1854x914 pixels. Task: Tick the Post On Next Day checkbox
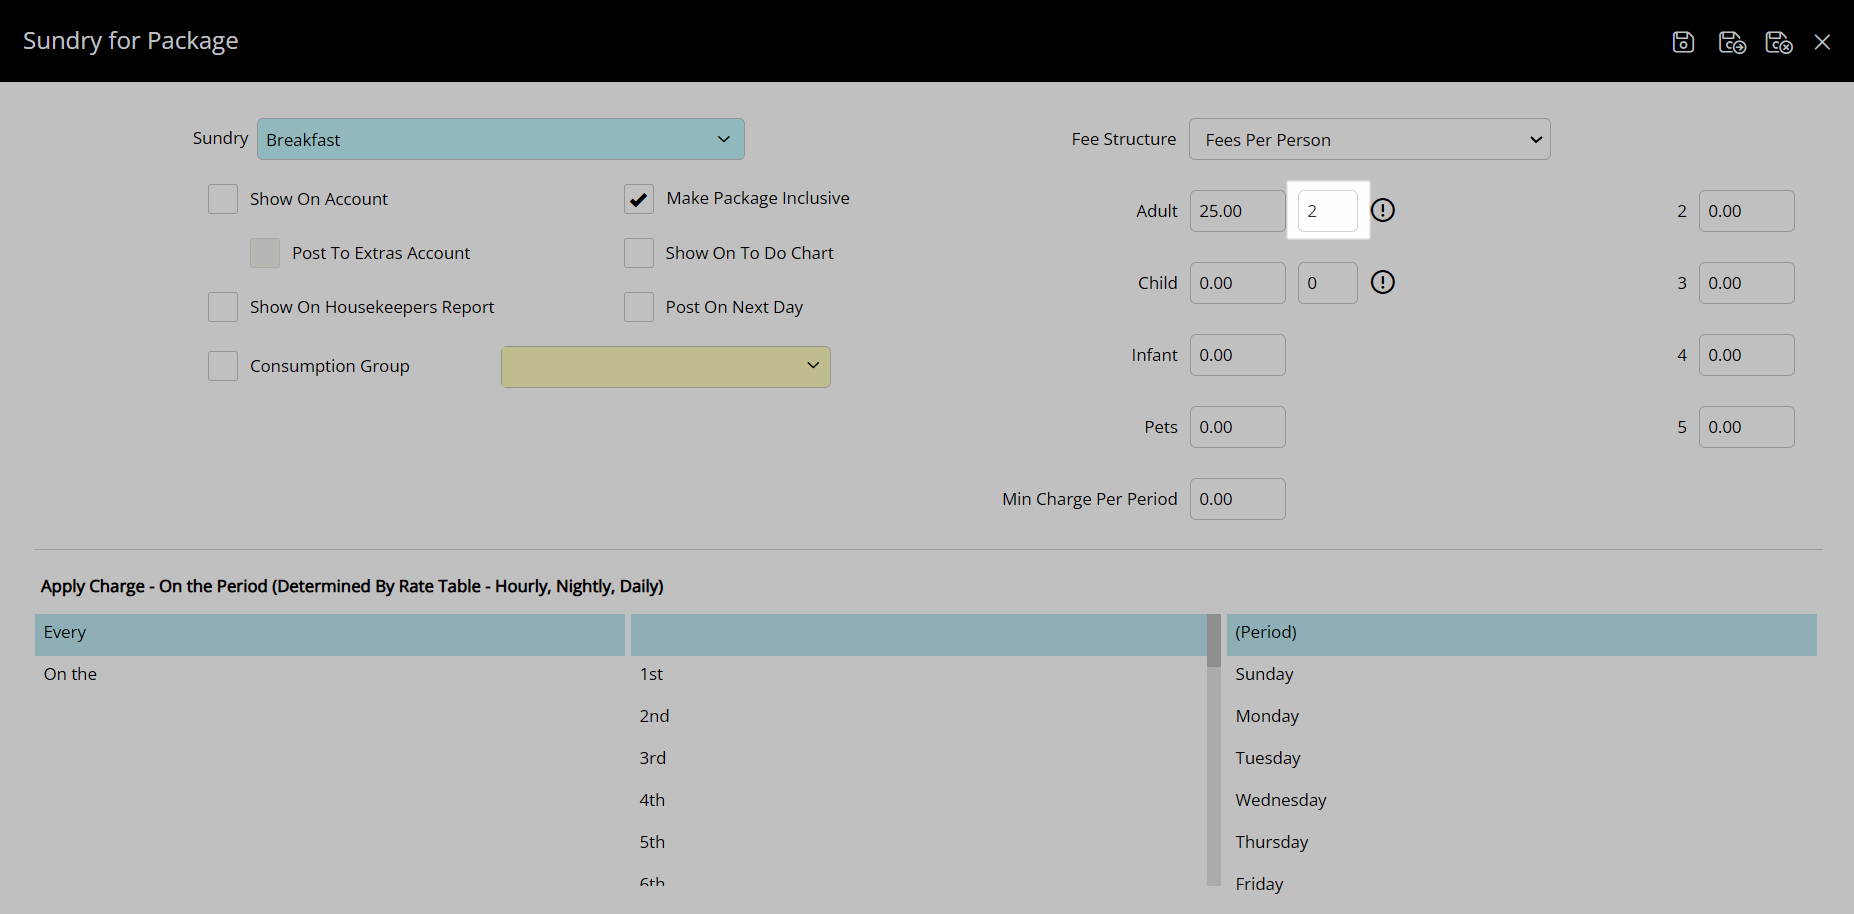(x=639, y=307)
